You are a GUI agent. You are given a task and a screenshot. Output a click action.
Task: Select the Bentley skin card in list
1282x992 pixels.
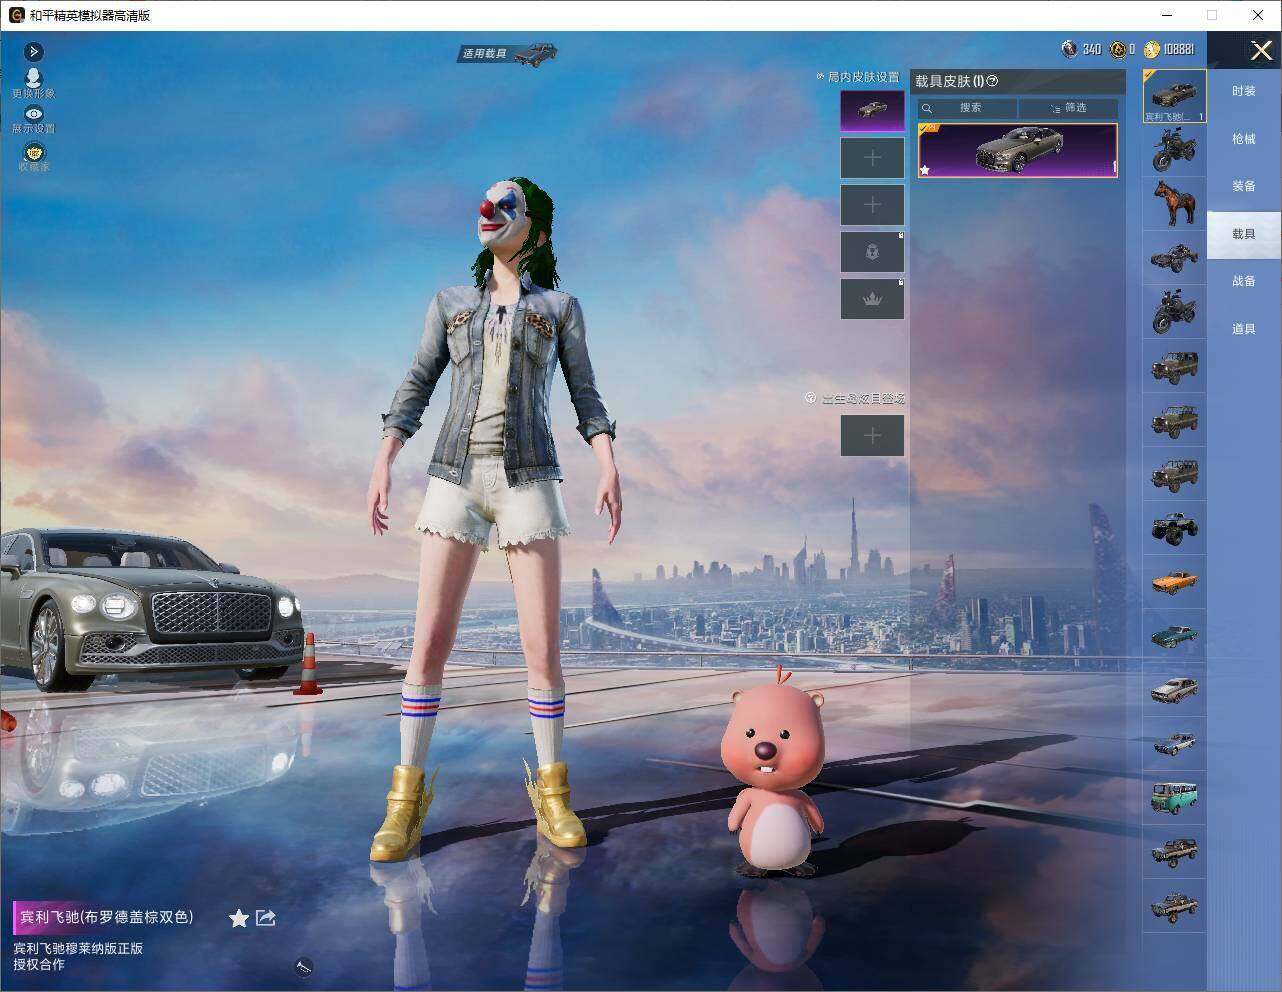click(1017, 151)
